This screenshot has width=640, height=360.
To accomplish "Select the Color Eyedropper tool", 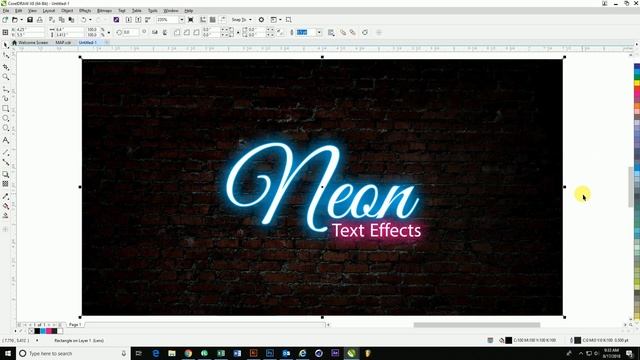I will 6,196.
